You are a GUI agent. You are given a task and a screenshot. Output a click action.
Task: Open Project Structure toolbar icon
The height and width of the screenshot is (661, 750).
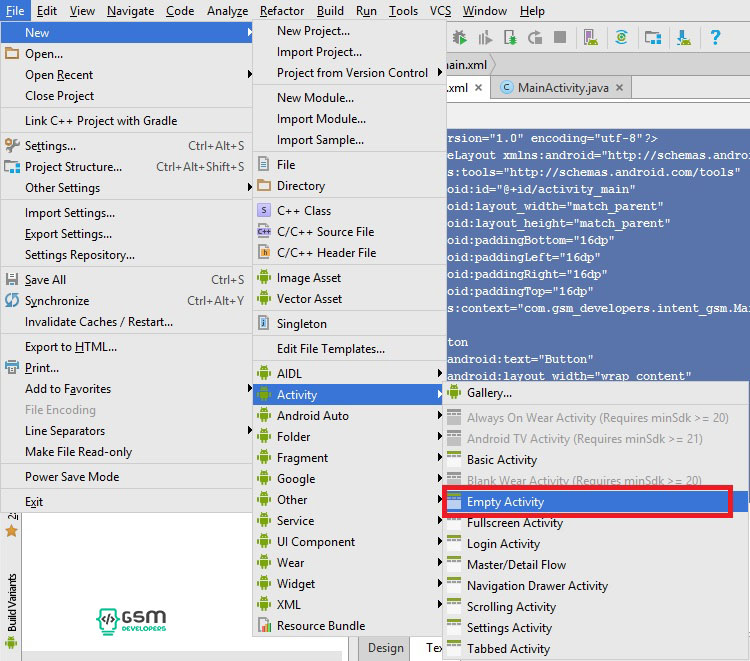pos(653,37)
